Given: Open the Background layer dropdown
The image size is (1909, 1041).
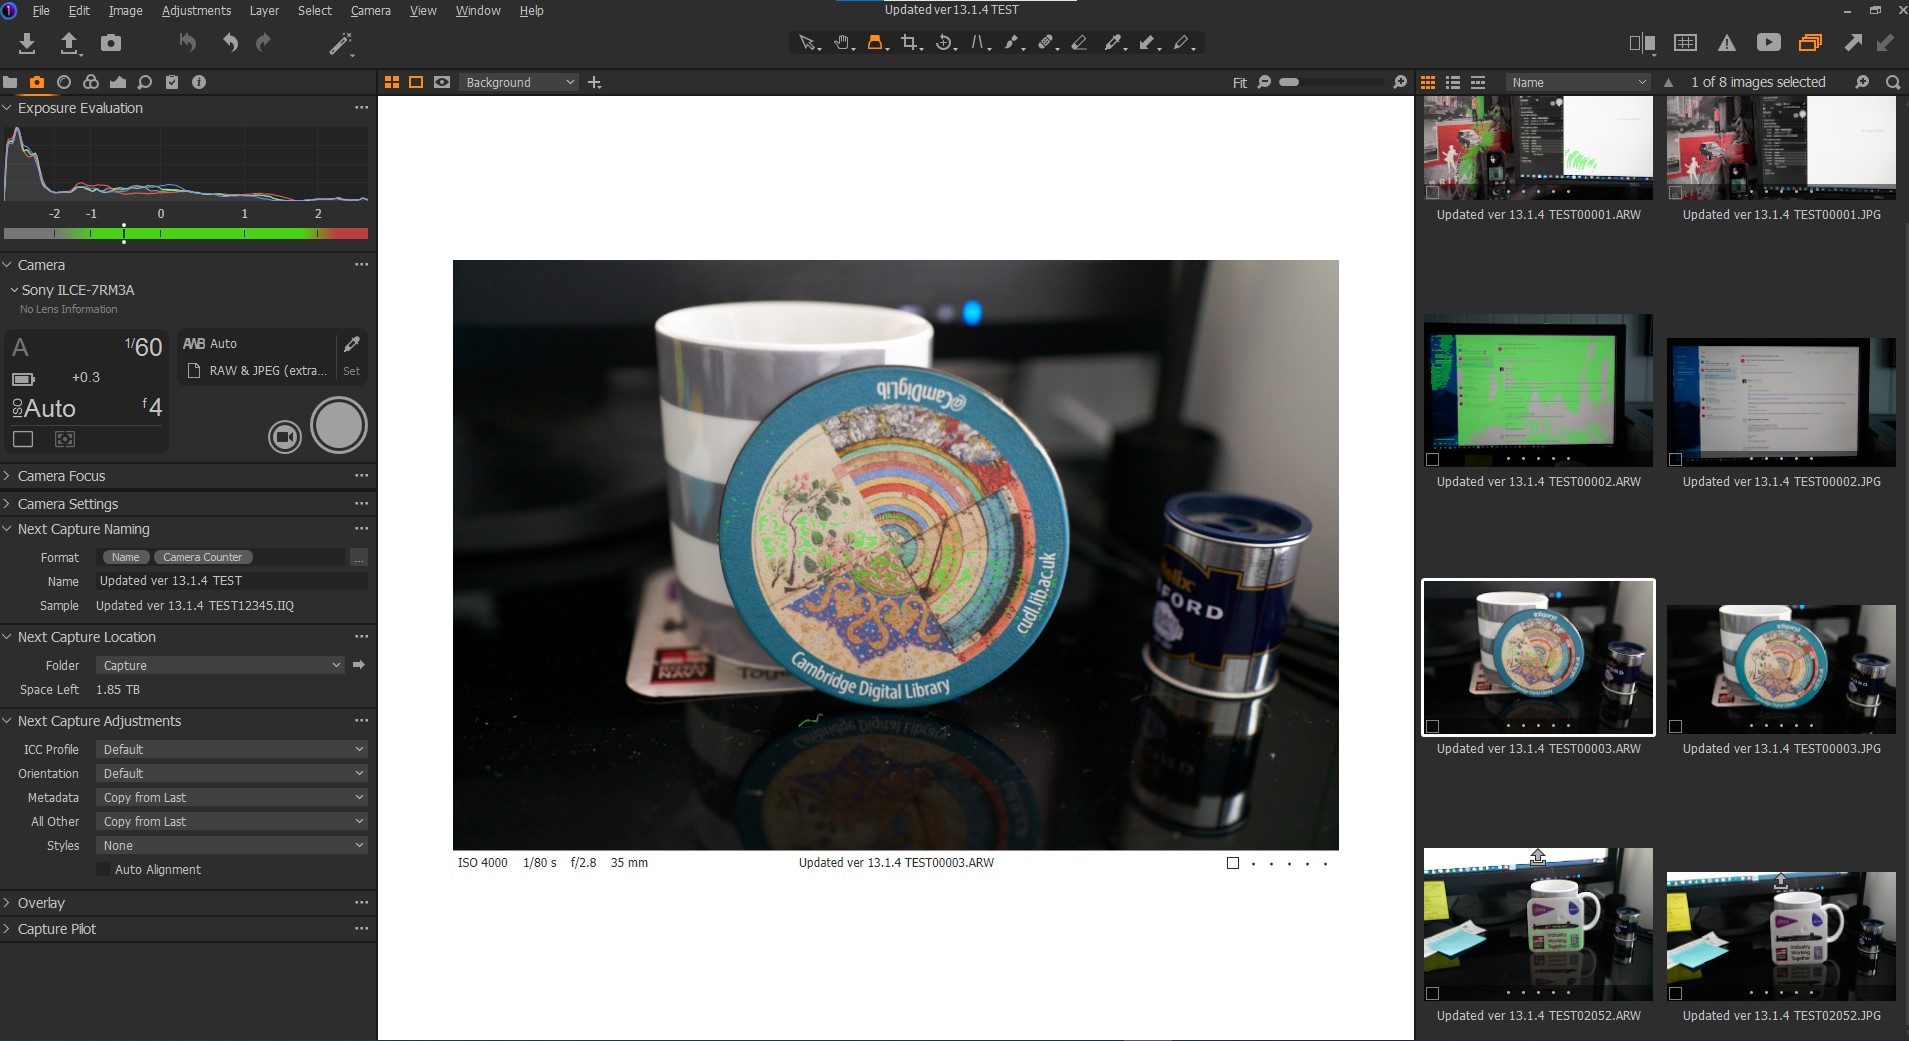Looking at the screenshot, I should click(519, 82).
